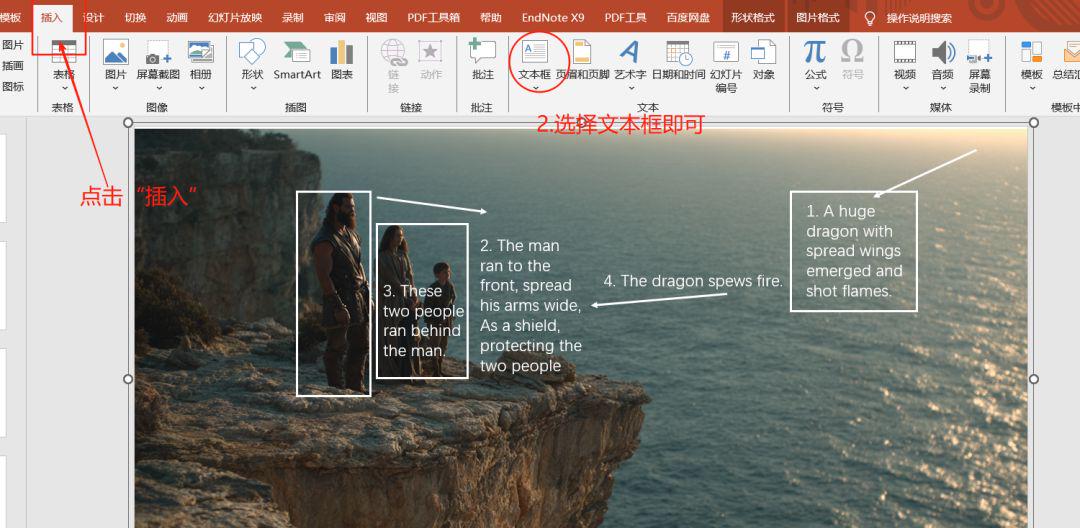Screen dimensions: 1080x528
Task: Click the 链接 hyperlink globe icon
Action: (x=393, y=52)
